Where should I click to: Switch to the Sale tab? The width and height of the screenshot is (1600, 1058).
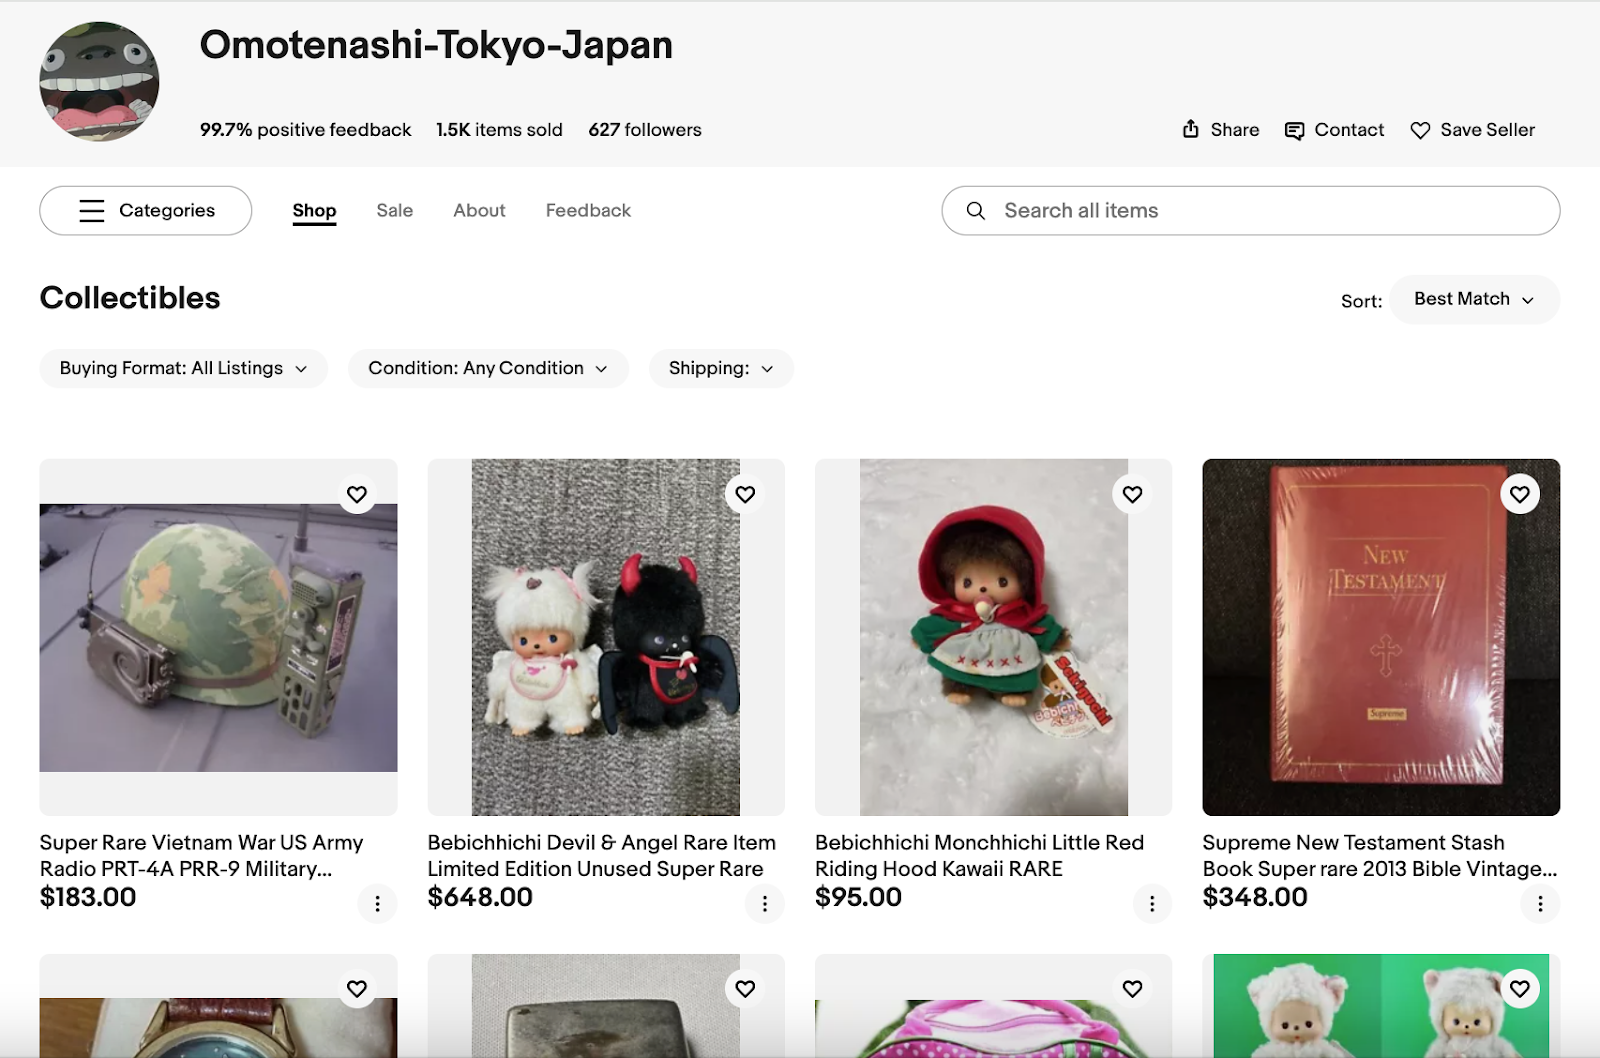pyautogui.click(x=394, y=210)
